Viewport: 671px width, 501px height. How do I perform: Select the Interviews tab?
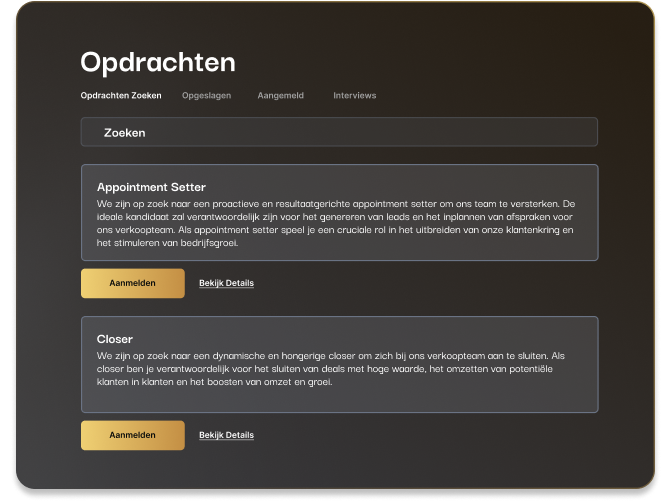tap(354, 96)
